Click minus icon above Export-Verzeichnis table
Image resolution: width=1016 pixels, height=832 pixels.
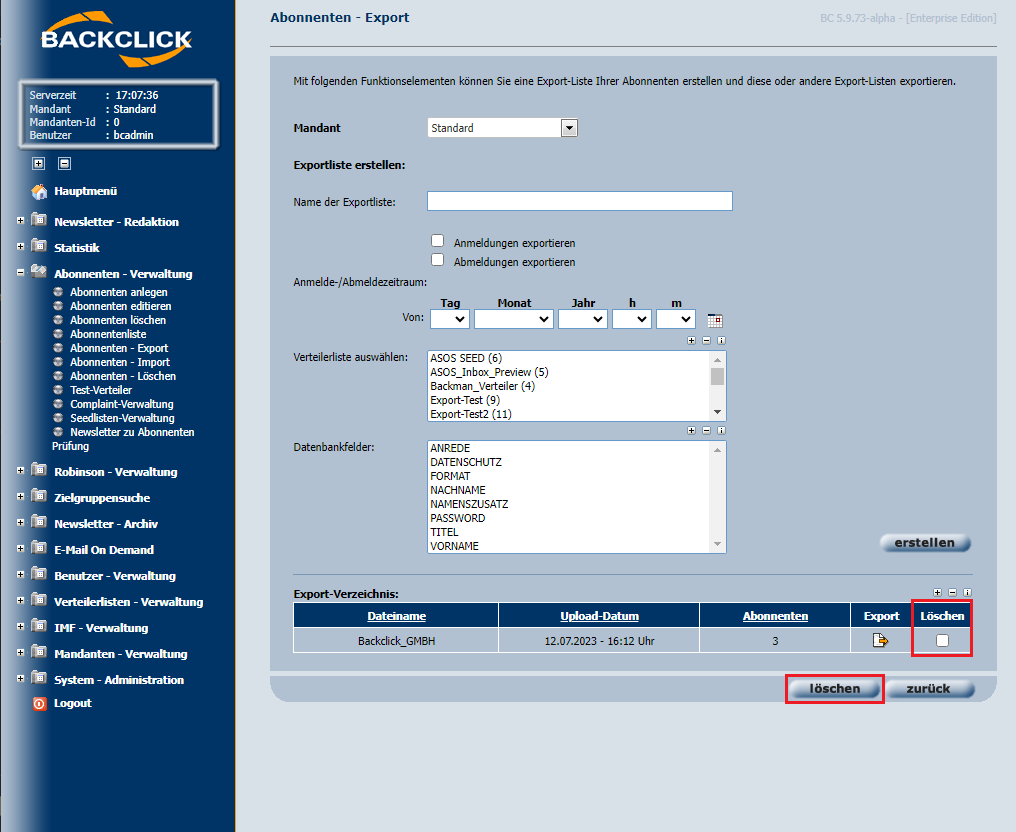952,592
